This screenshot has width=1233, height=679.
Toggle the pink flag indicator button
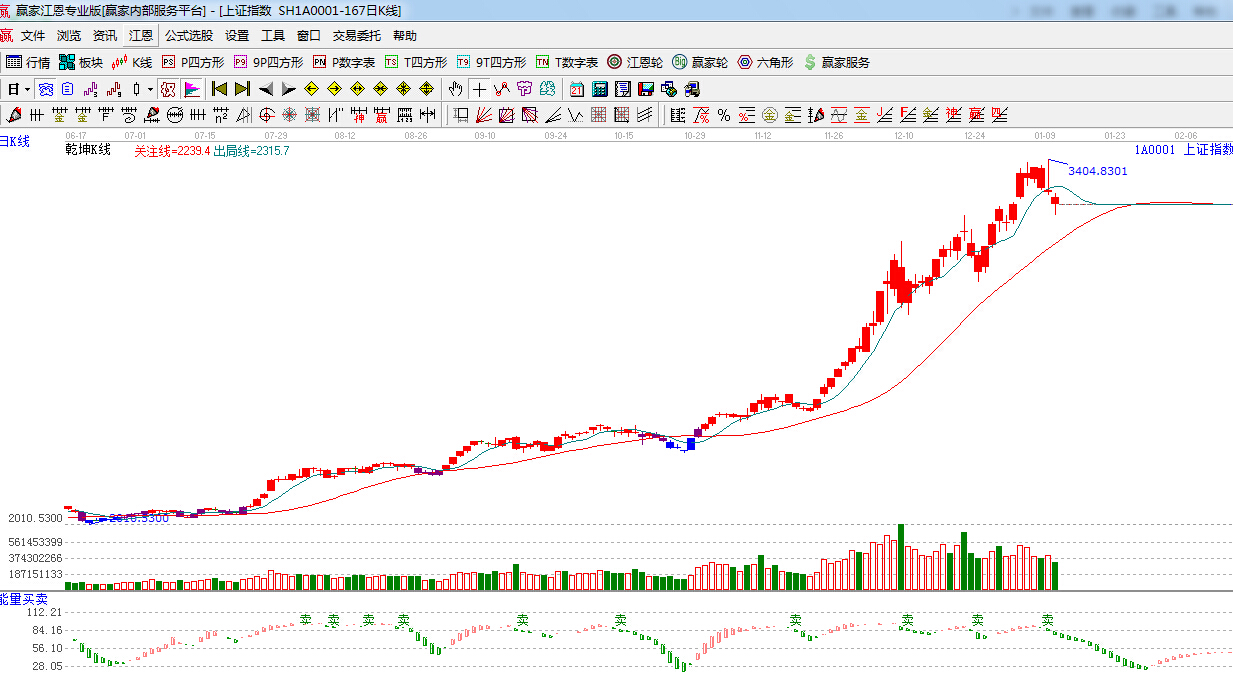(x=192, y=89)
